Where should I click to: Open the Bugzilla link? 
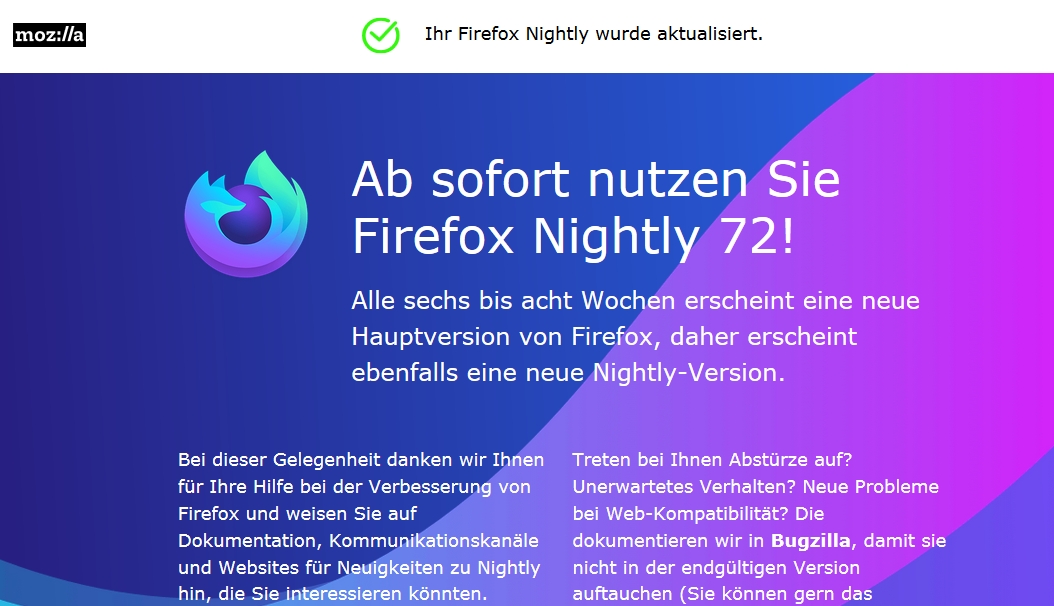point(811,541)
